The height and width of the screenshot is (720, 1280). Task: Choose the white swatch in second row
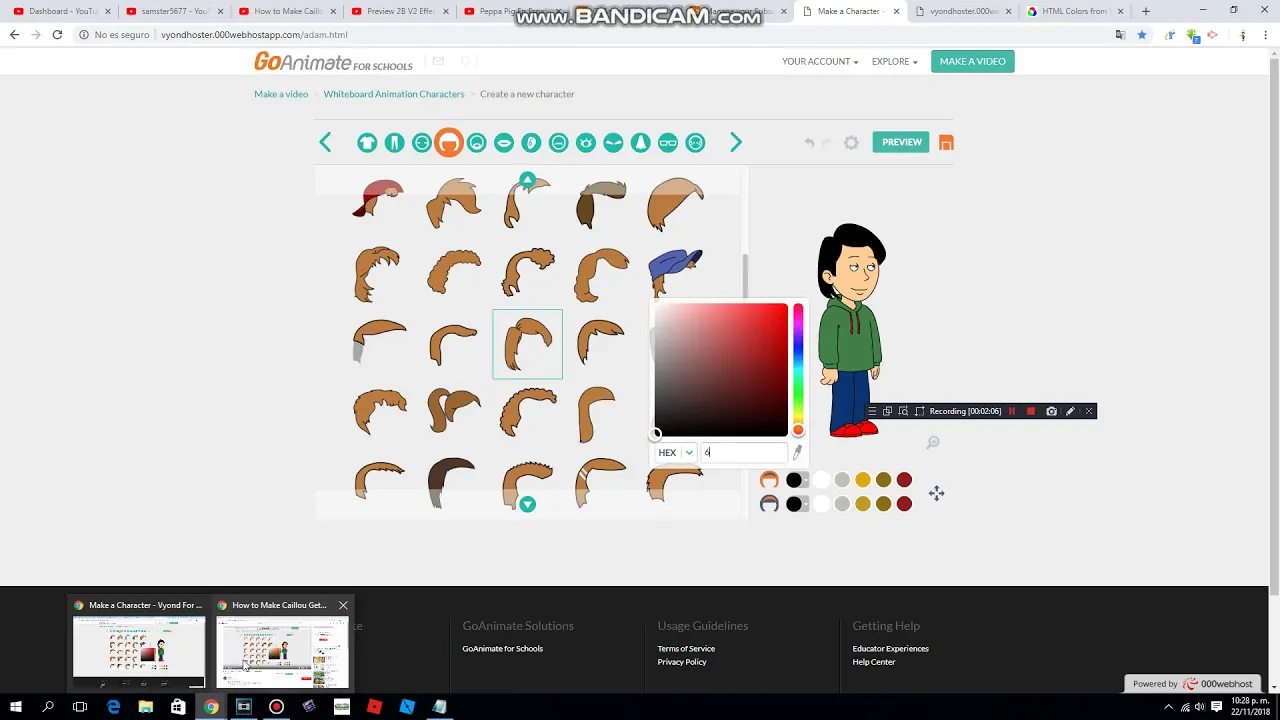(x=822, y=504)
